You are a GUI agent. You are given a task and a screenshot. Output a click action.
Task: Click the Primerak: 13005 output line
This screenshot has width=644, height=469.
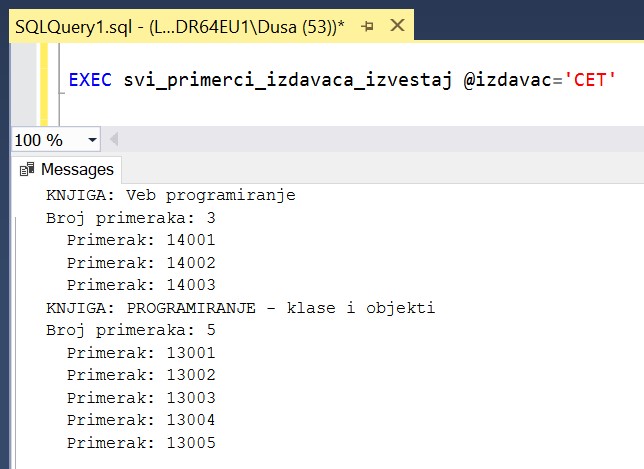[x=140, y=443]
